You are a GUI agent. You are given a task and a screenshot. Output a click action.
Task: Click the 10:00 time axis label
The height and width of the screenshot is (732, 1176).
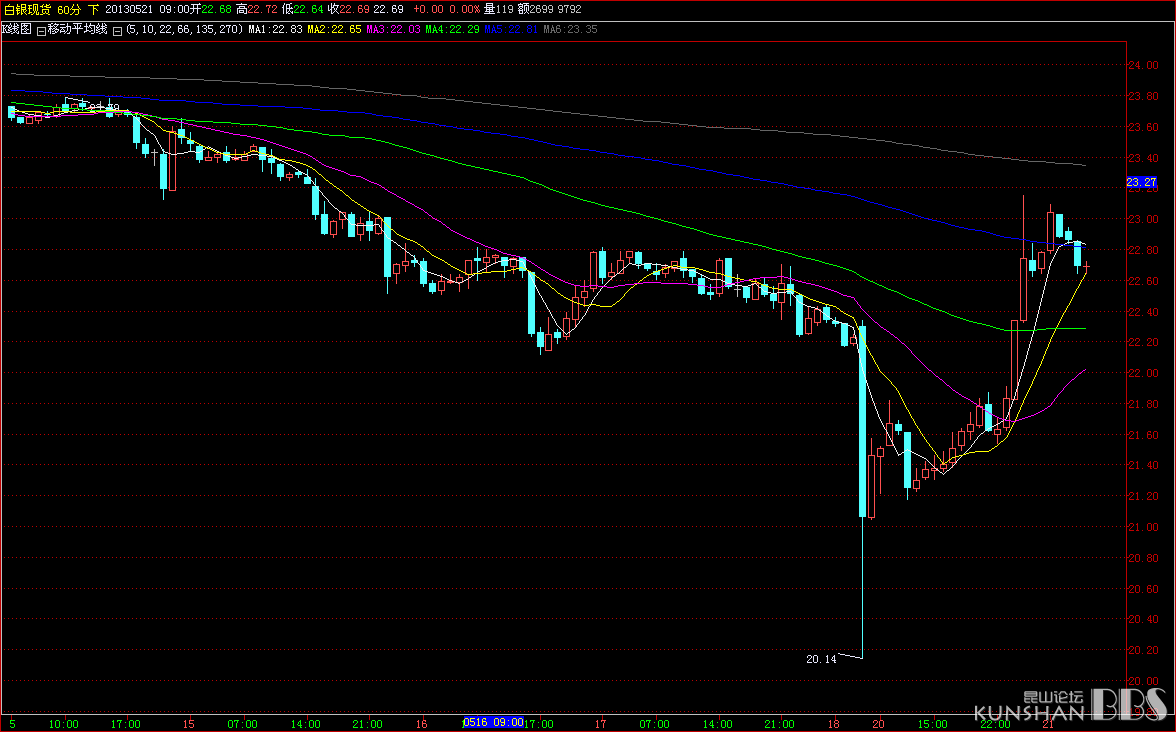(x=64, y=724)
